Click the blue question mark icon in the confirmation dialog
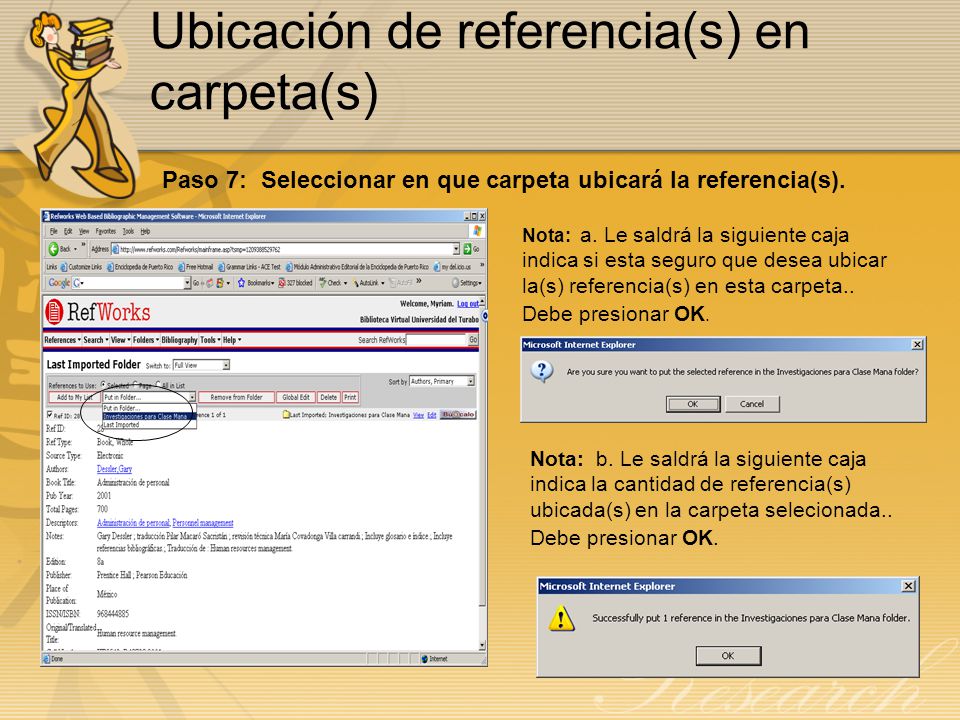The height and width of the screenshot is (720, 960). coord(542,372)
